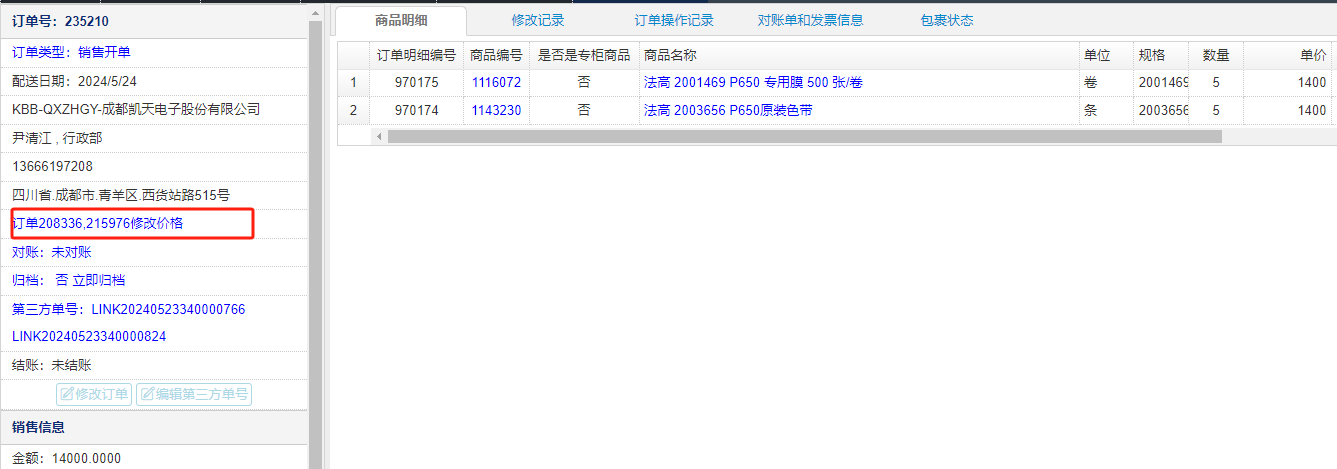Image resolution: width=1337 pixels, height=469 pixels.
Task: Click the 对账: 未对账 row
Action: tap(154, 252)
